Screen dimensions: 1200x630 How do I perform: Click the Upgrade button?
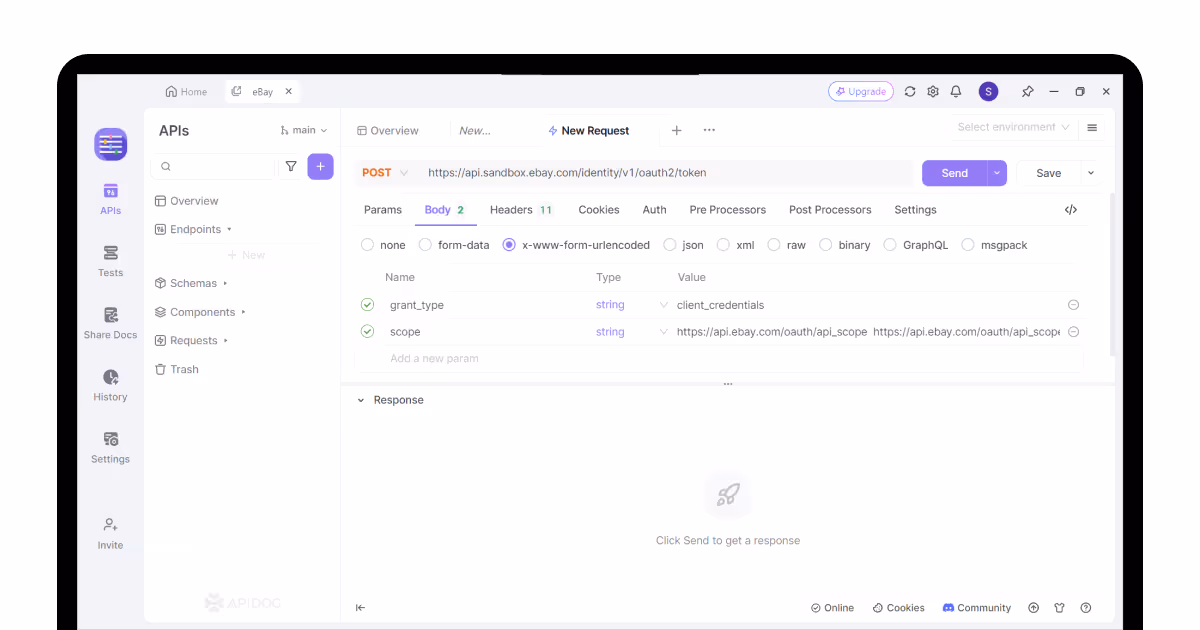click(861, 91)
